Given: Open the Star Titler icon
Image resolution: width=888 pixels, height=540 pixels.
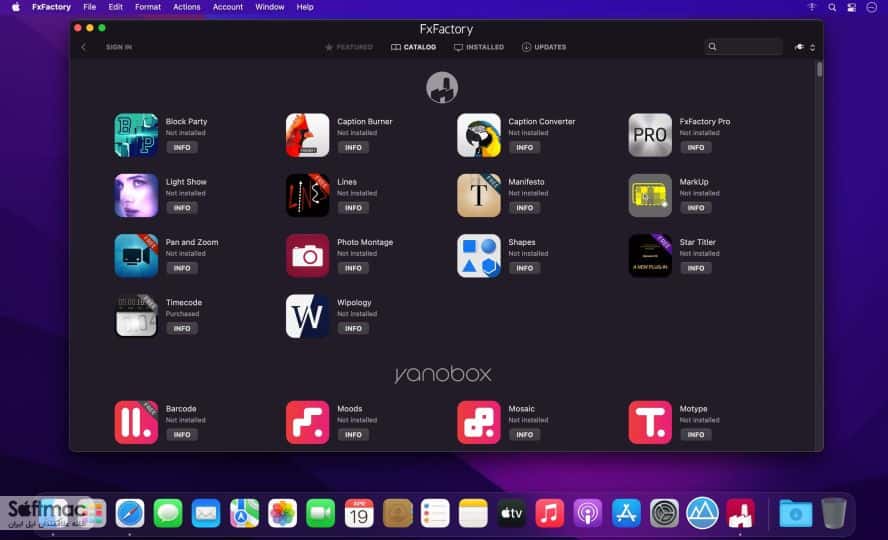Looking at the screenshot, I should click(650, 256).
